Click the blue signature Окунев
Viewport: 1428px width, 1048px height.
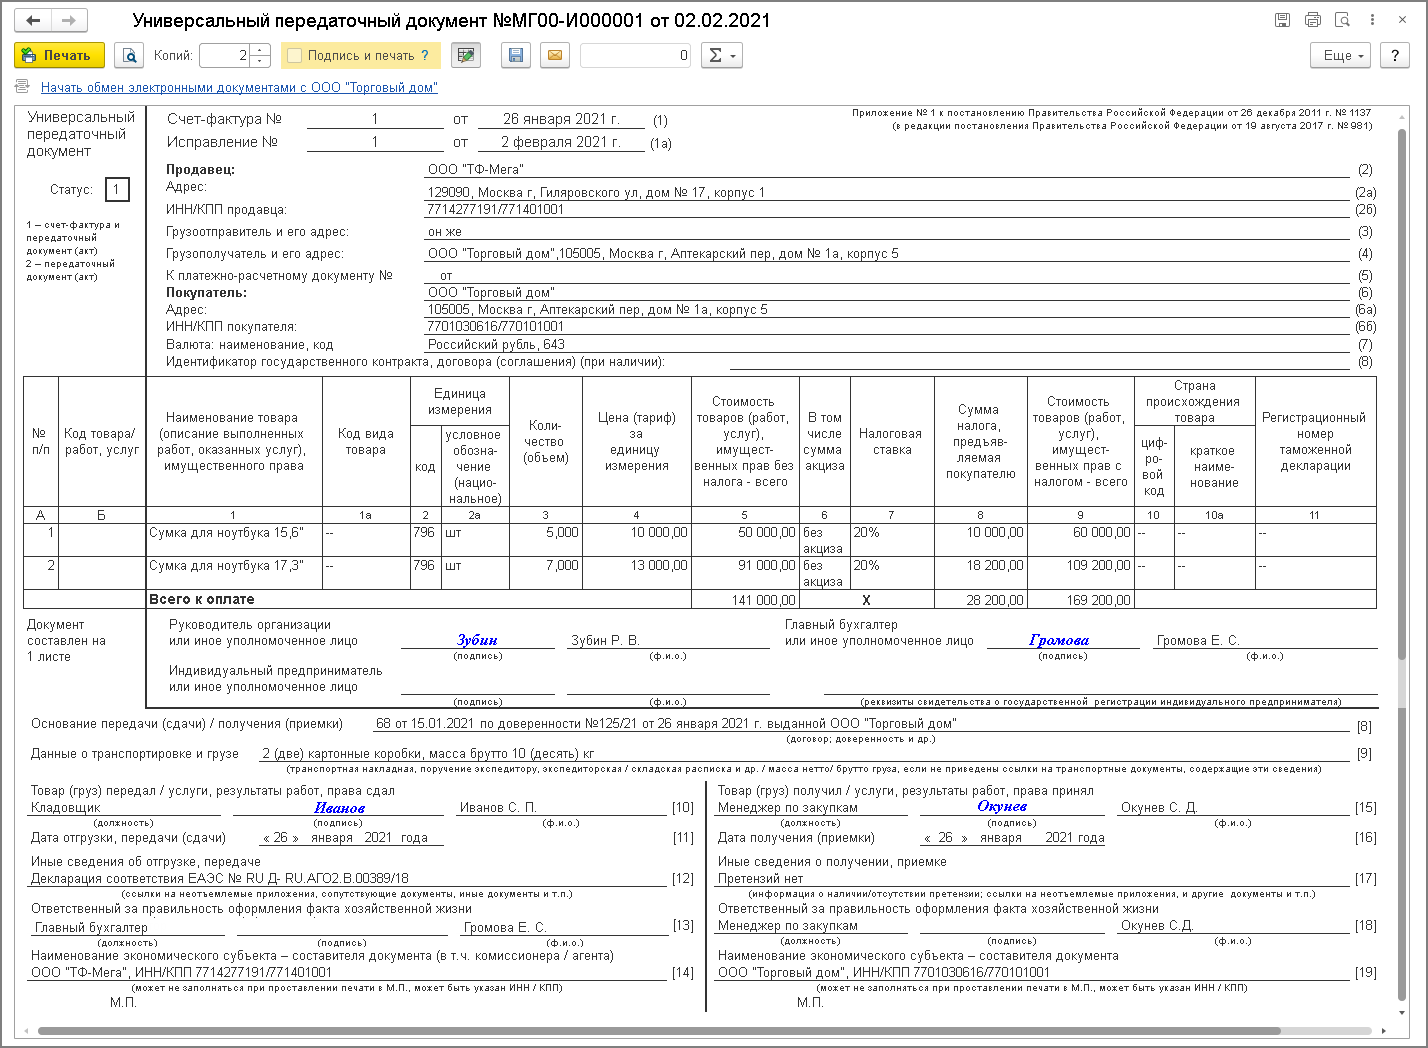pos(1002,807)
